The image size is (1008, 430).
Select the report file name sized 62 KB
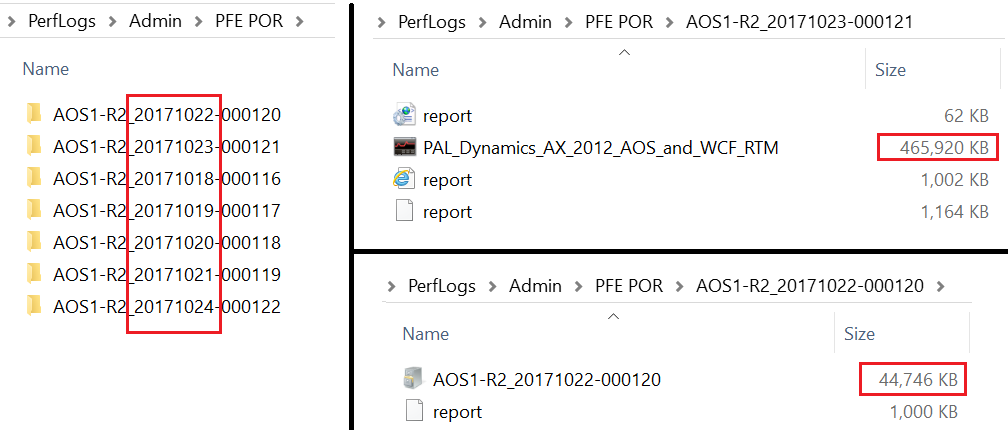[447, 116]
